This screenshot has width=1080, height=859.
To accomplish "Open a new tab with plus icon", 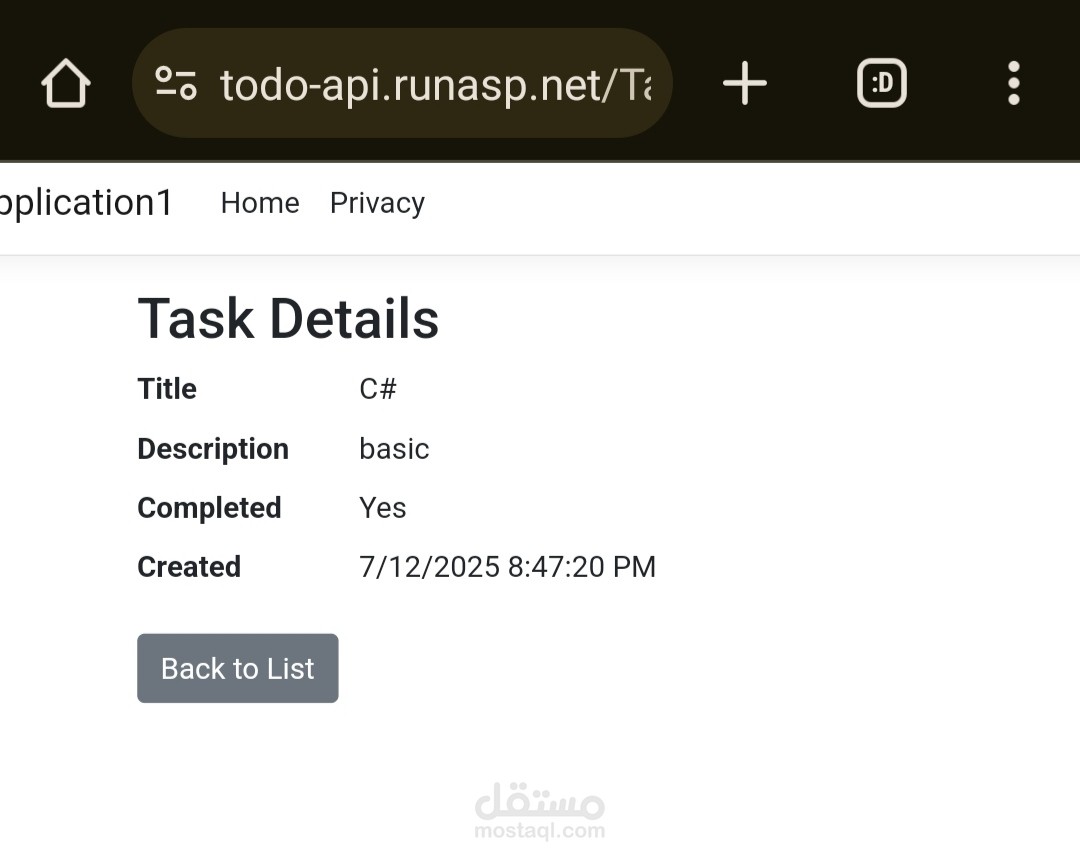I will coord(745,83).
